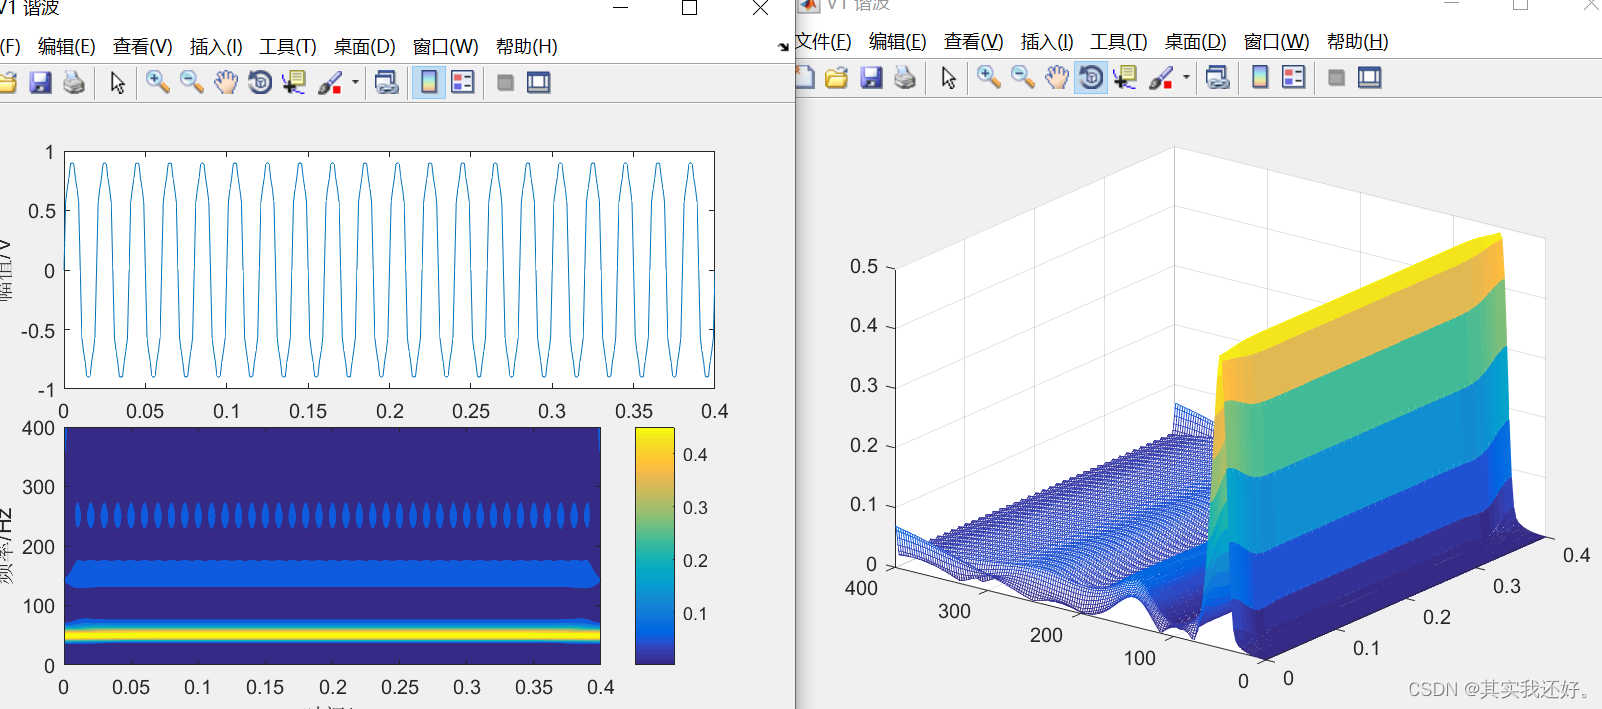Click Hide Plot Tools in left figure
Viewport: 1602px width, 709px height.
pos(506,83)
